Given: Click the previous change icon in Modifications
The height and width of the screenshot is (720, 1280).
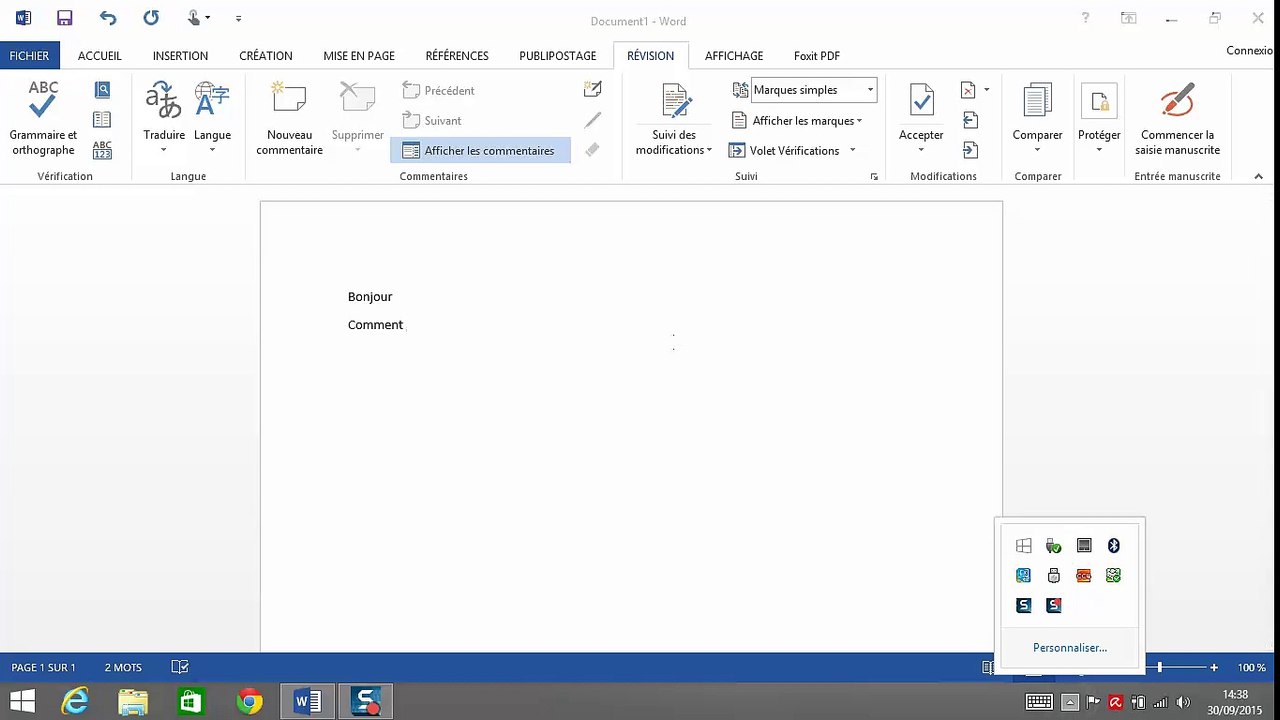Looking at the screenshot, I should [x=970, y=120].
